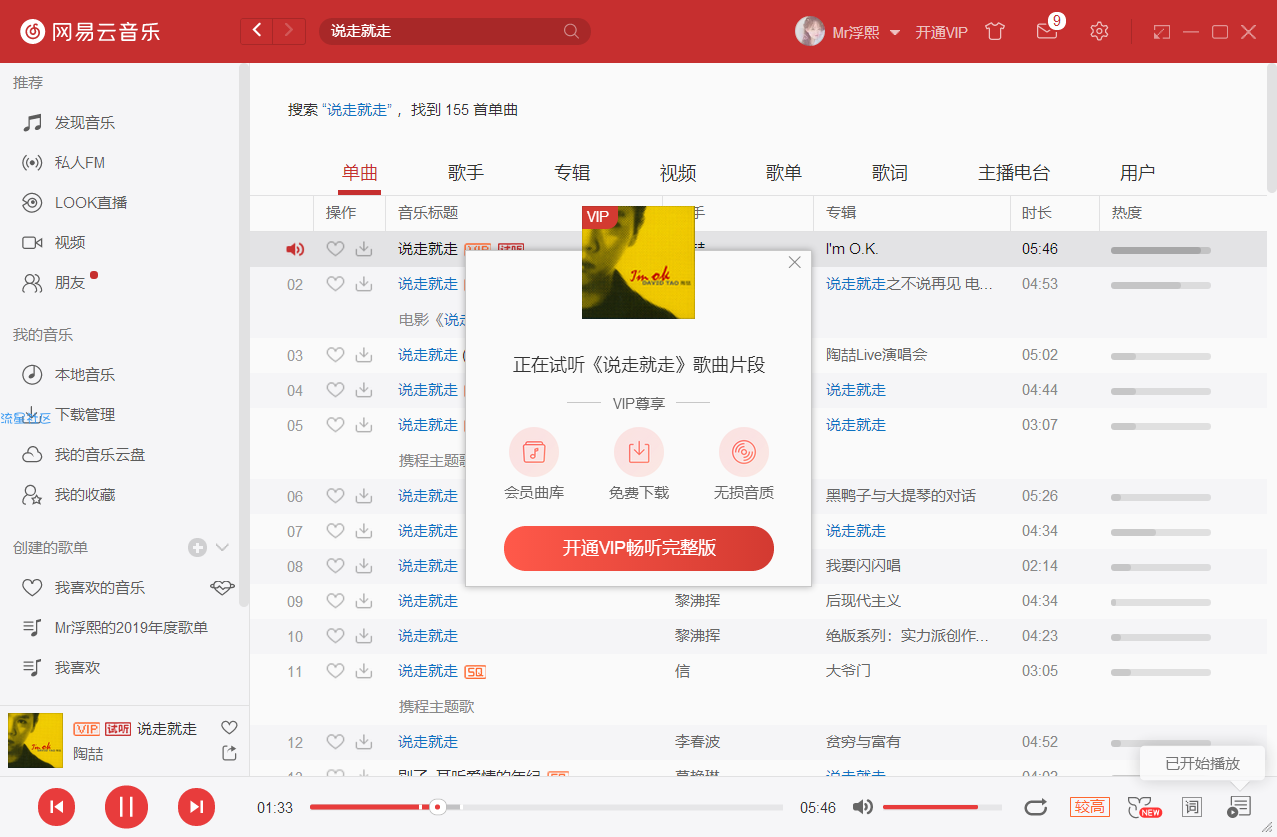
Task: Switch to mini mode window icon
Action: [x=1161, y=32]
